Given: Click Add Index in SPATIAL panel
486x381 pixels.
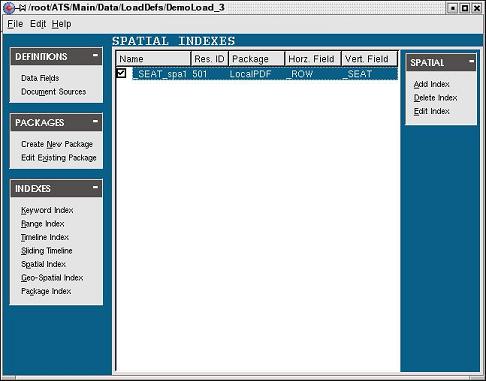Looking at the screenshot, I should [431, 84].
